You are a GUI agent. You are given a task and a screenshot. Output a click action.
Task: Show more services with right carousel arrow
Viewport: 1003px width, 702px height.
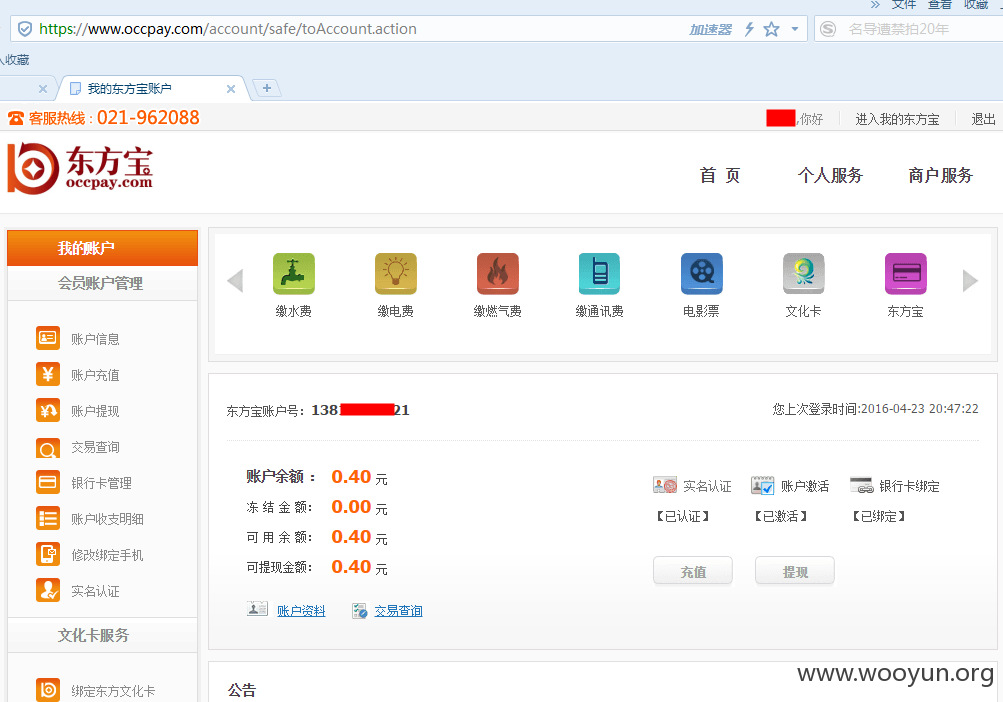click(x=970, y=280)
